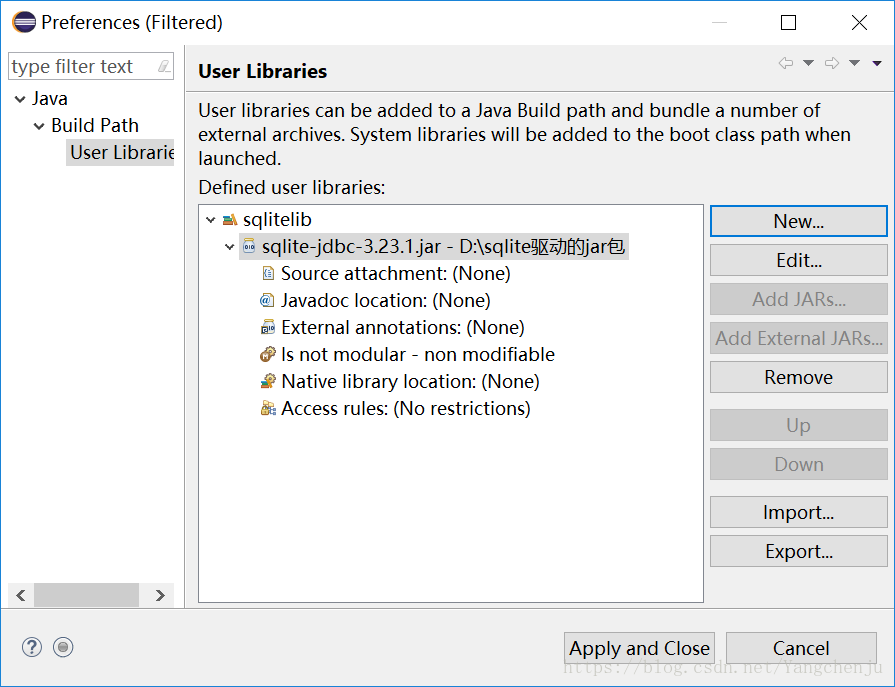Click the Access rules icon
This screenshot has height=687, width=895.
(x=267, y=408)
